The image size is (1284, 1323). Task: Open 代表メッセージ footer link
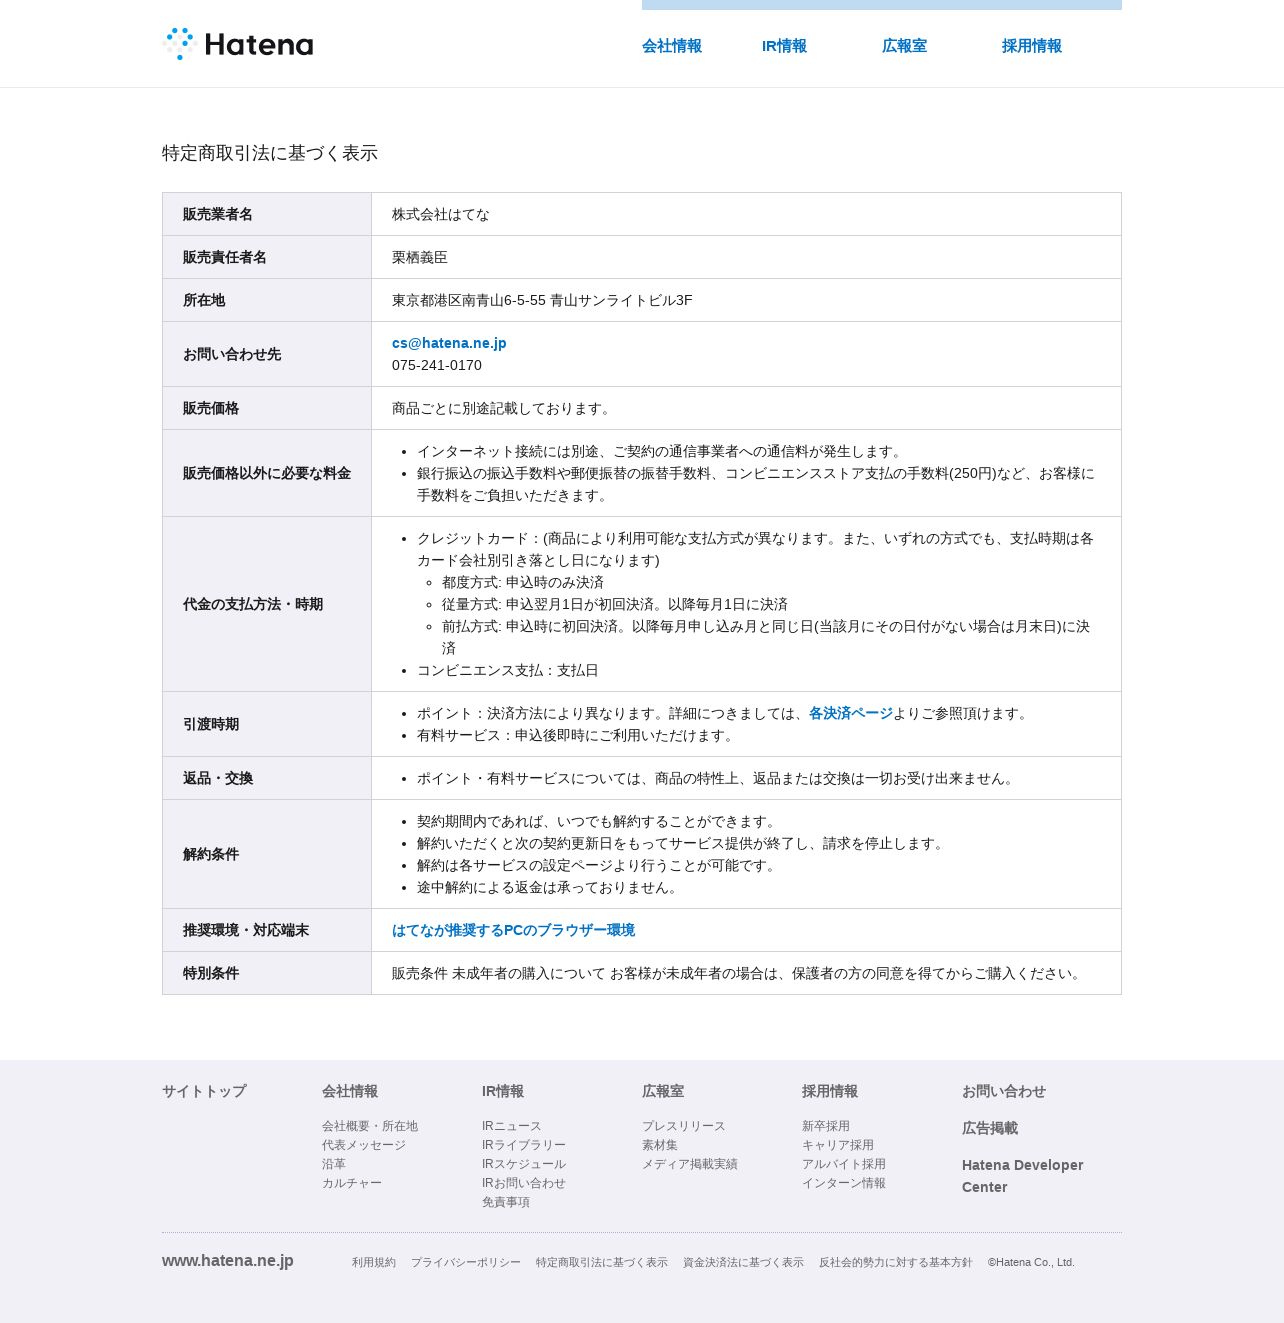pyautogui.click(x=364, y=1145)
